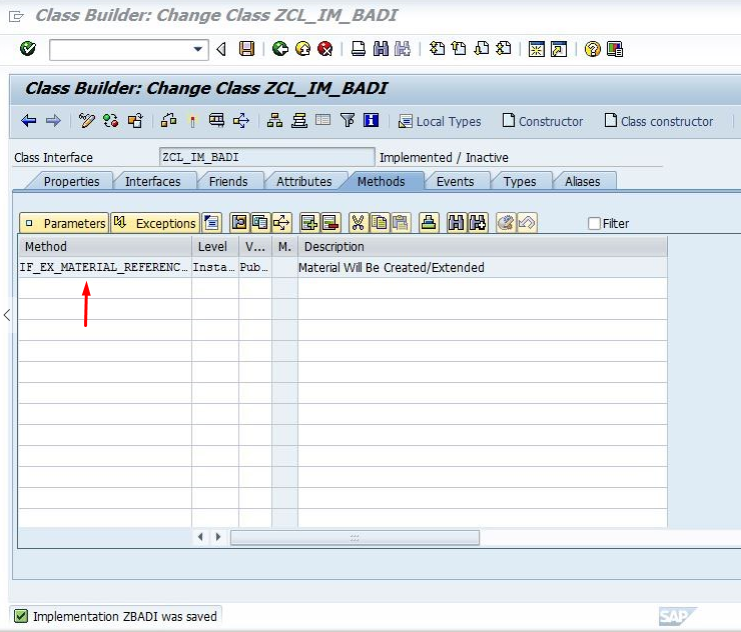This screenshot has width=741, height=632.
Task: Click the Generate shortcut icon
Action: point(559,49)
